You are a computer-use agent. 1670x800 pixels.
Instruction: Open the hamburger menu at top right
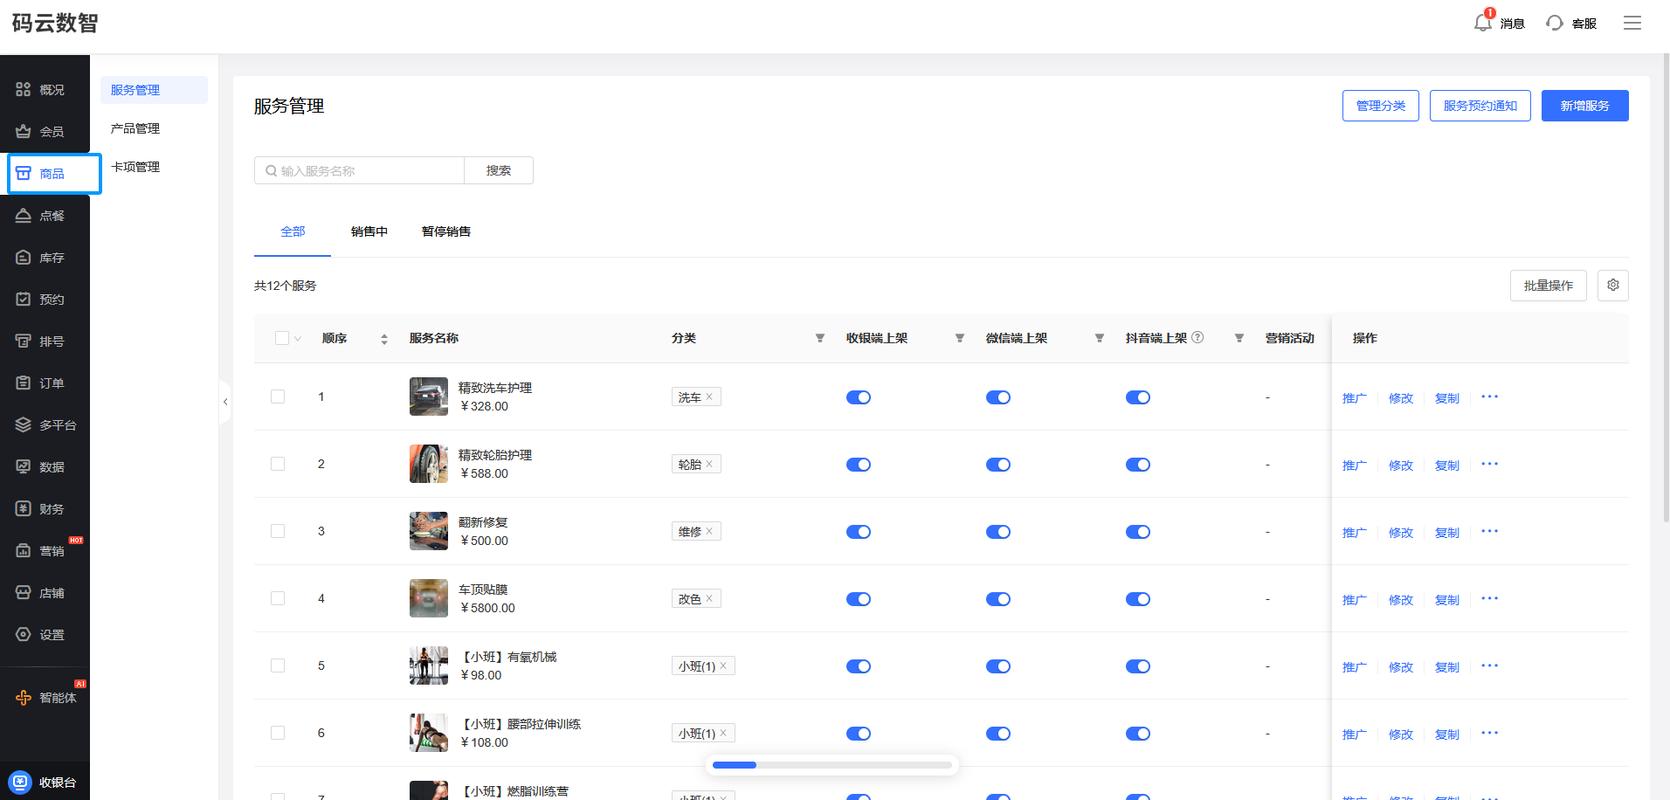coord(1632,23)
